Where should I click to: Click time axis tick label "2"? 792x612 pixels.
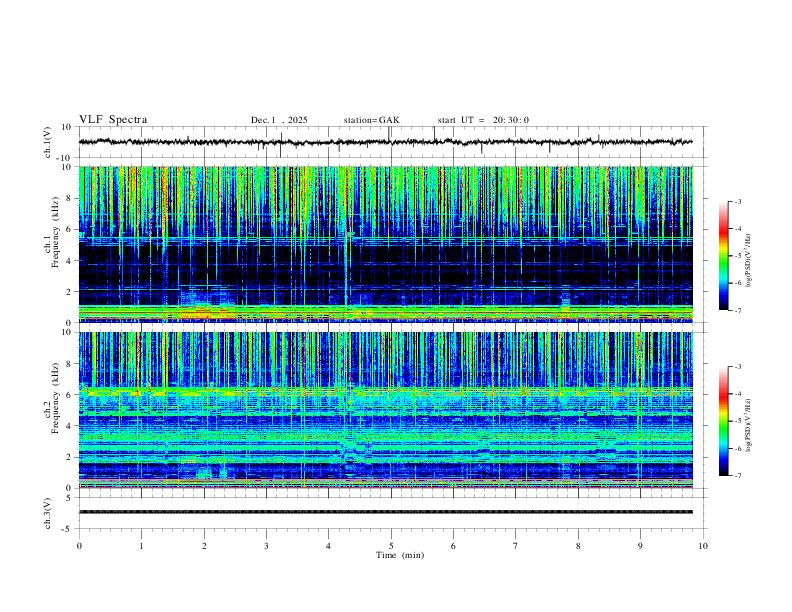pyautogui.click(x=204, y=546)
